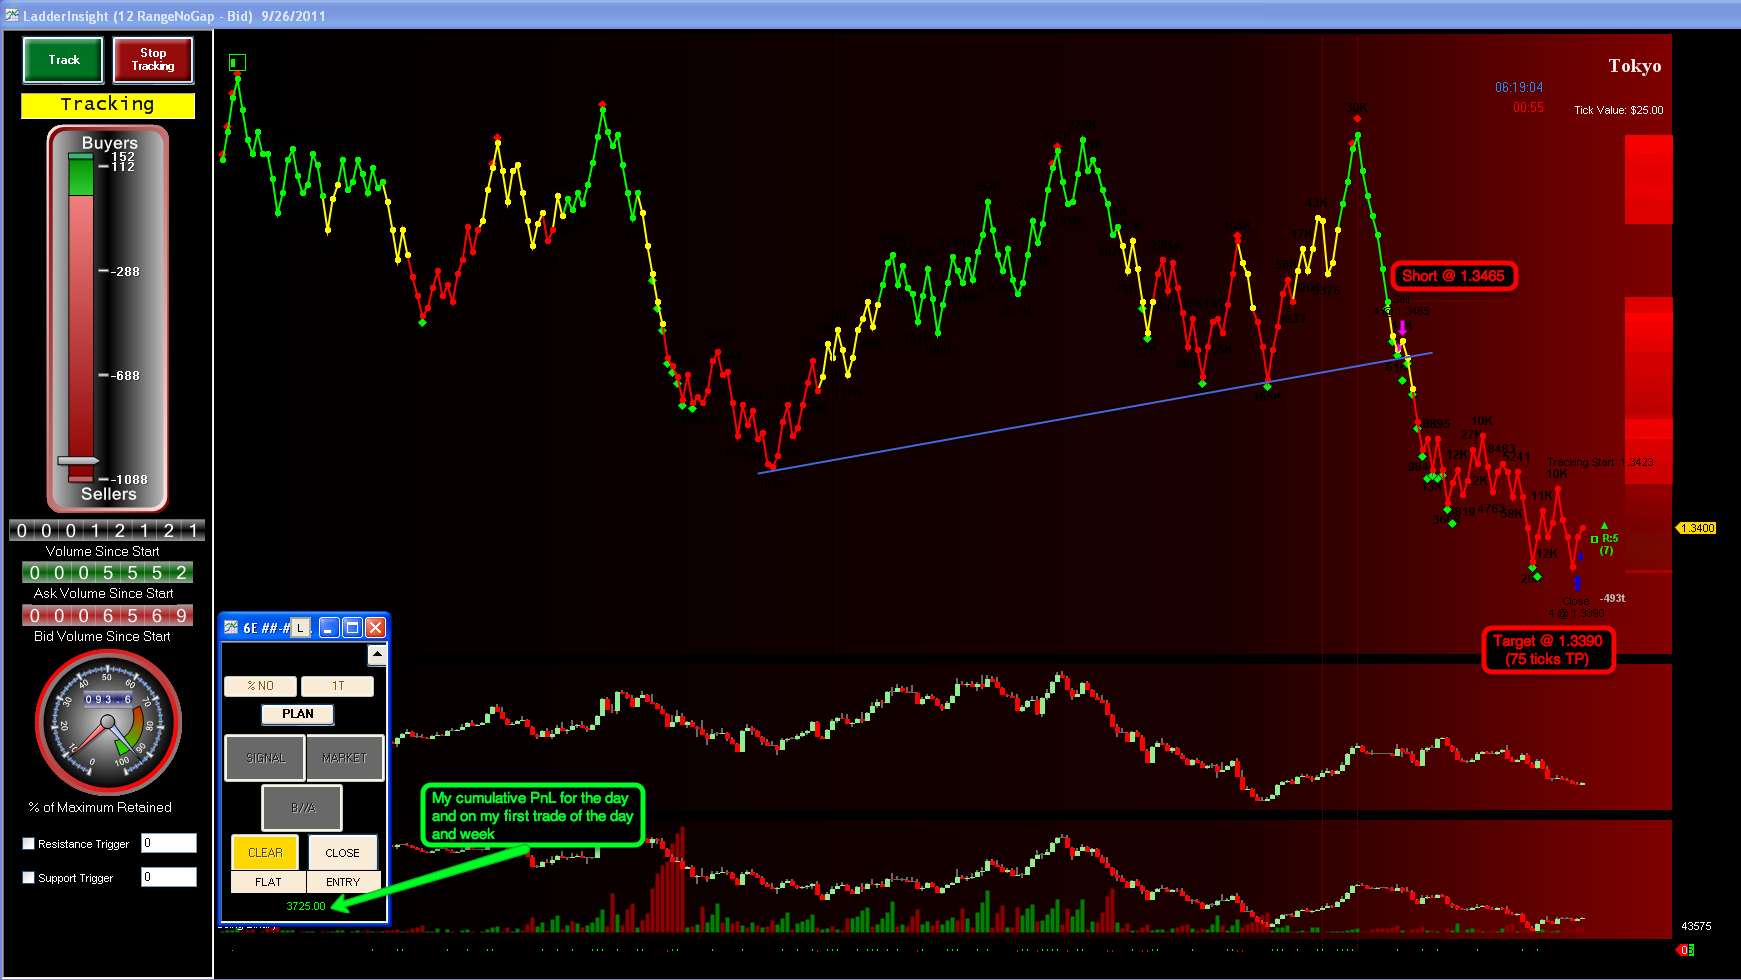Click the FLAT button
Image resolution: width=1741 pixels, height=980 pixels.
[x=268, y=882]
